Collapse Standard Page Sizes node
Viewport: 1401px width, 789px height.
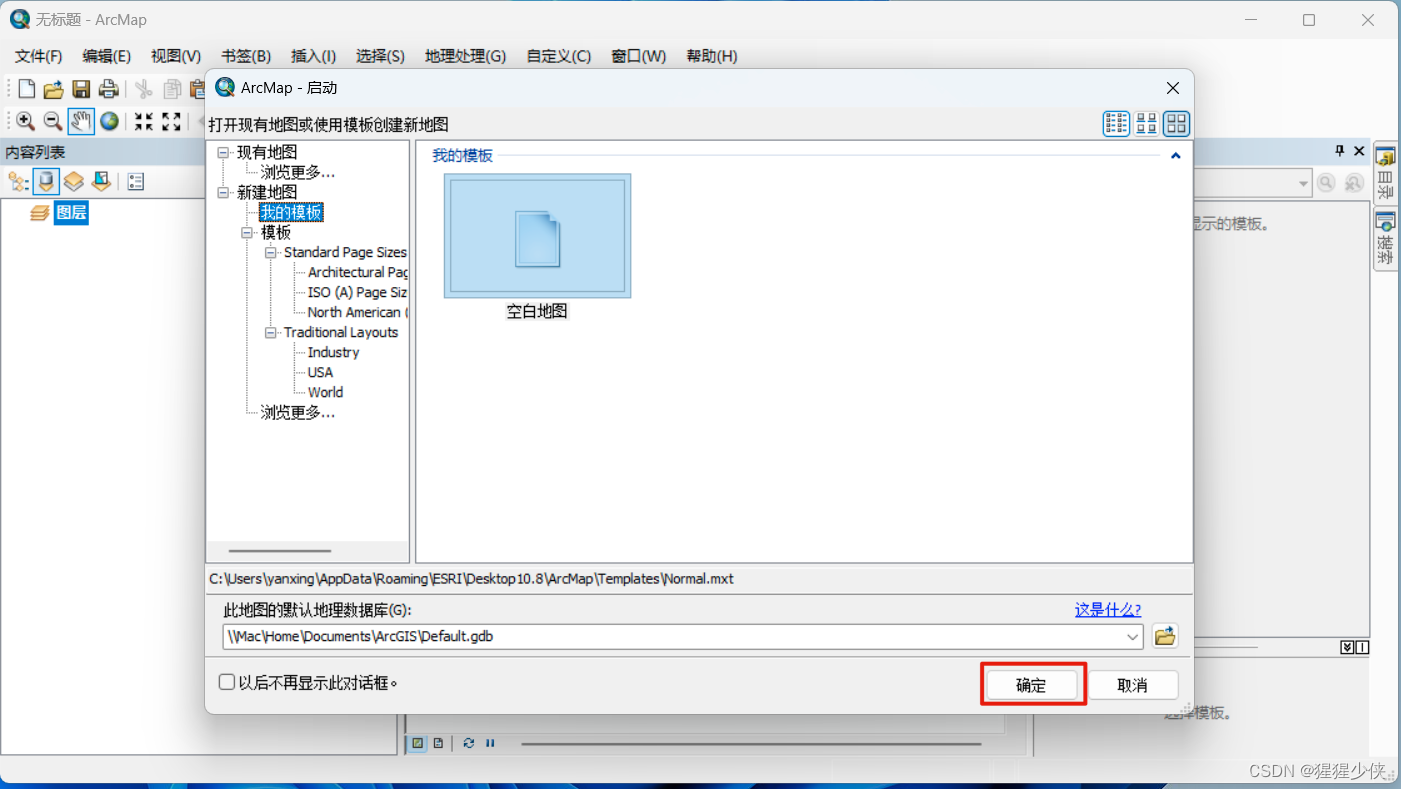point(271,253)
